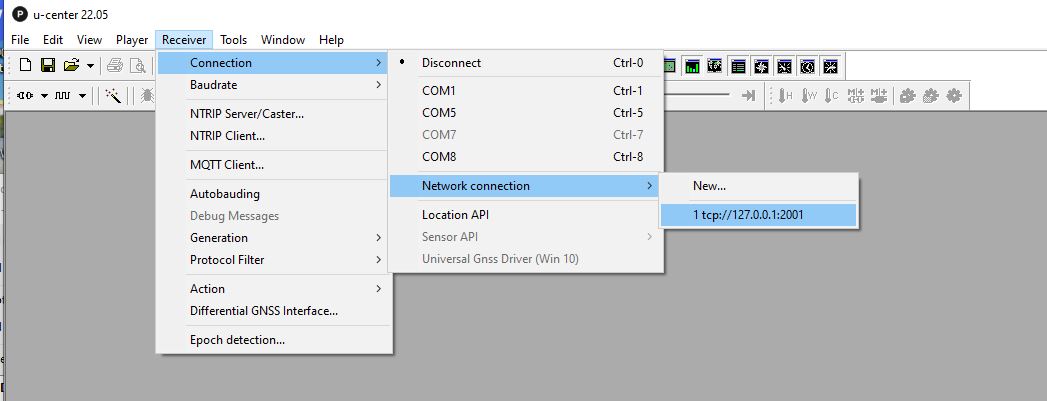Open the world map view icon

(715, 66)
